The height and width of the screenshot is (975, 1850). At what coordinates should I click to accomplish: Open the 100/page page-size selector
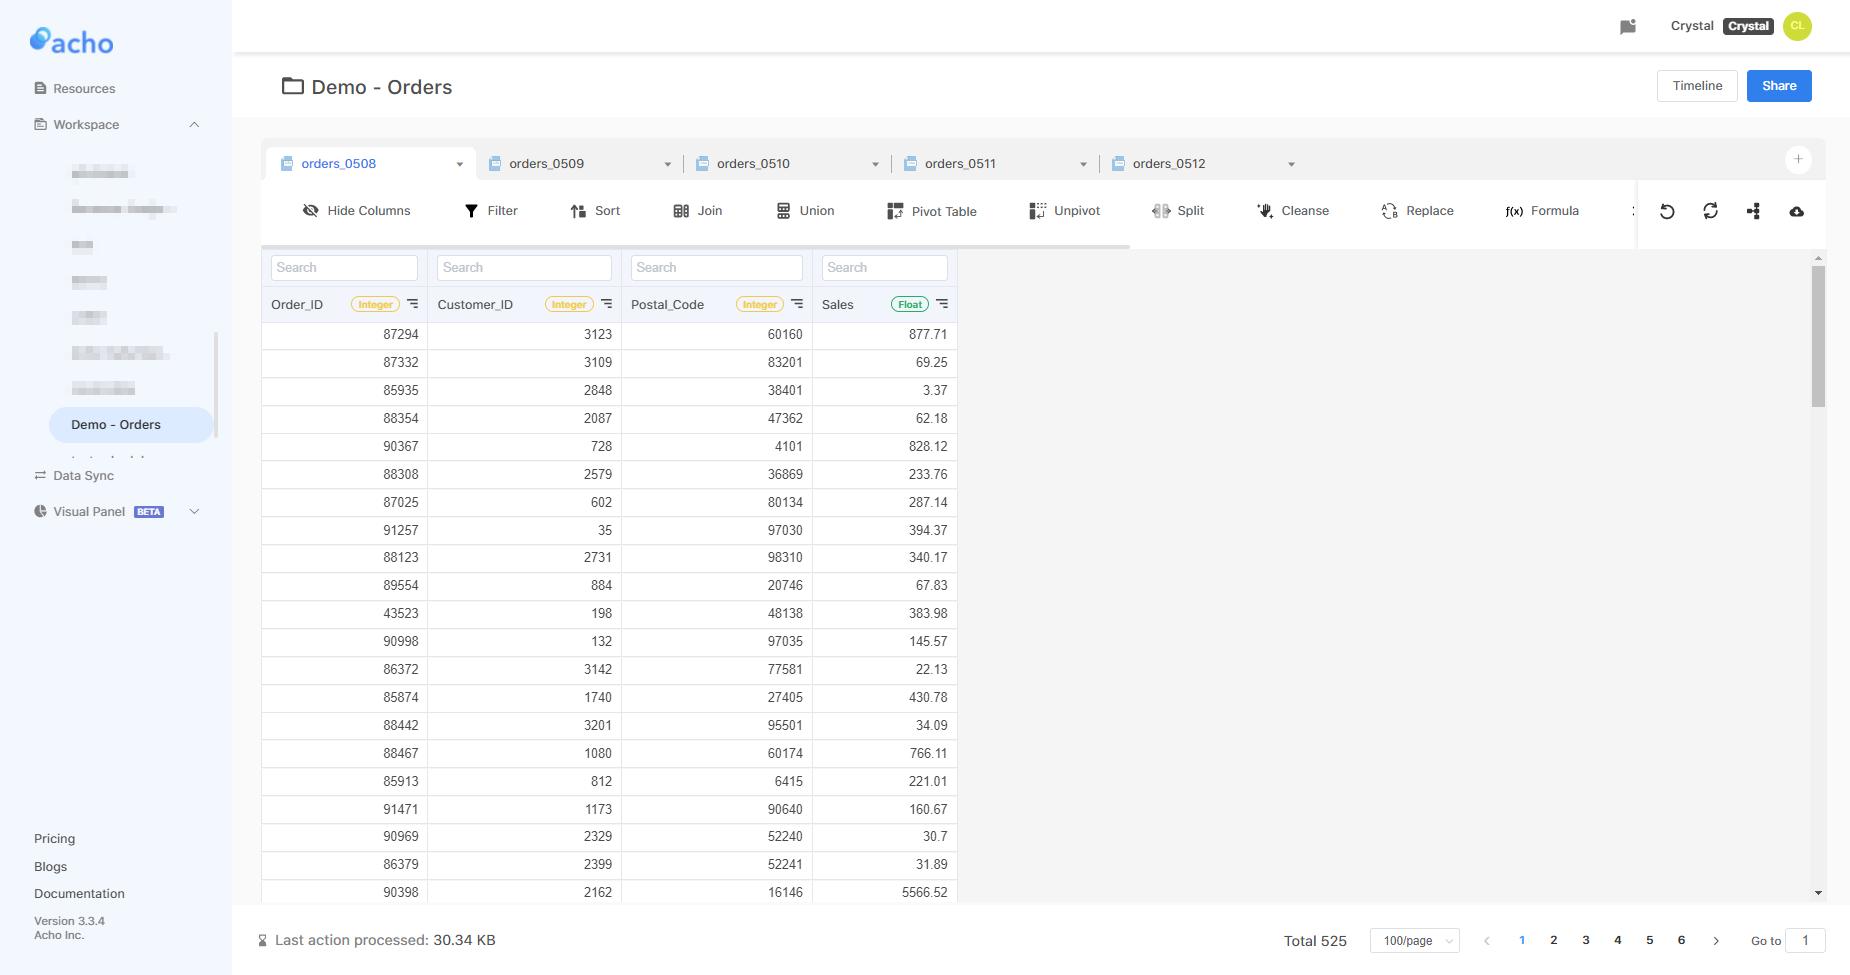tap(1414, 940)
